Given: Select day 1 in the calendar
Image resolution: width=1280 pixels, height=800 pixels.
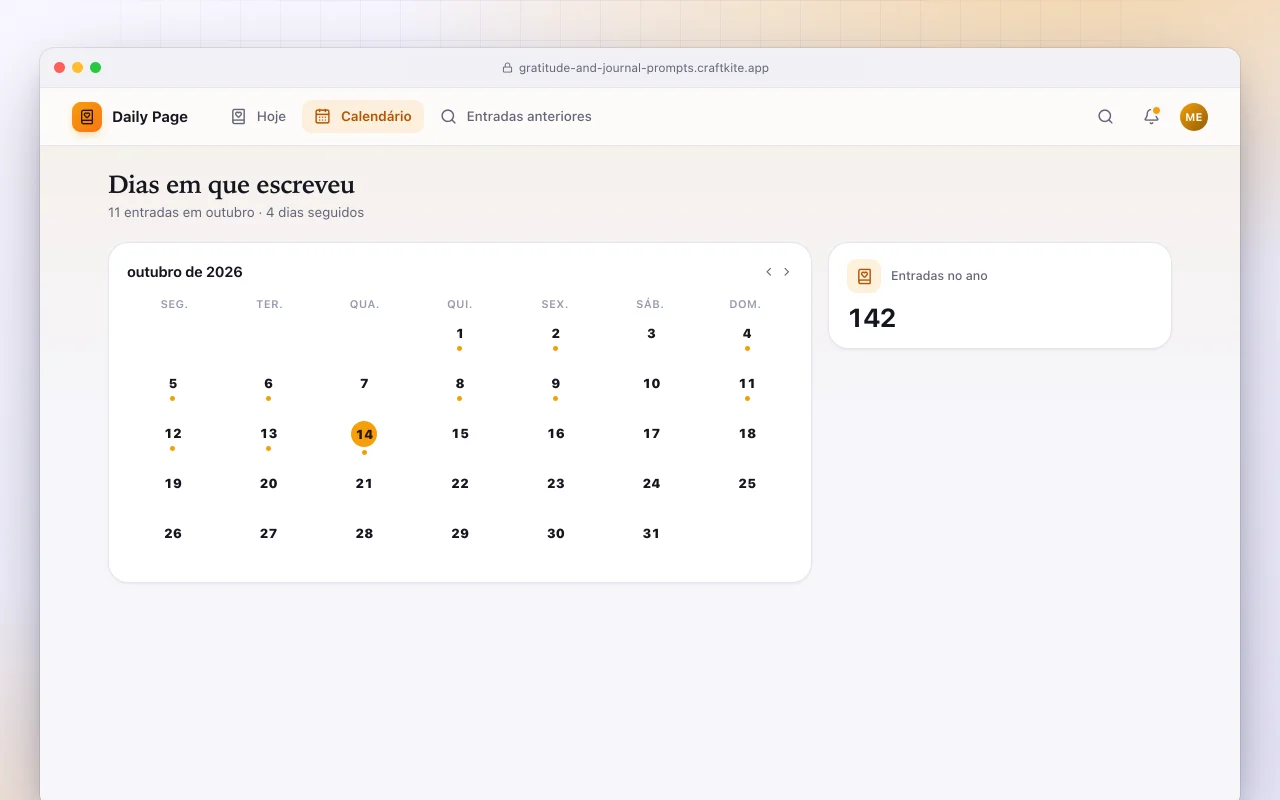Looking at the screenshot, I should click(x=460, y=334).
